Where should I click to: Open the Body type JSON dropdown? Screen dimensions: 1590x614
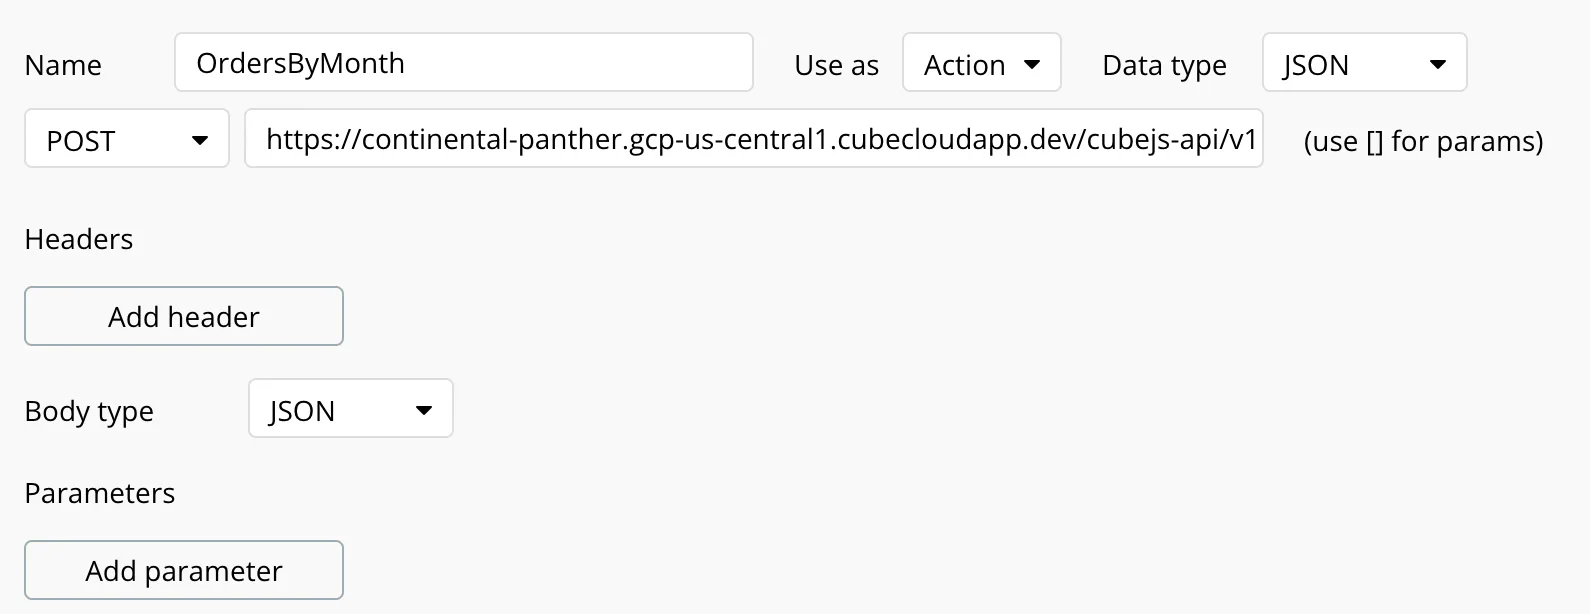(x=350, y=409)
